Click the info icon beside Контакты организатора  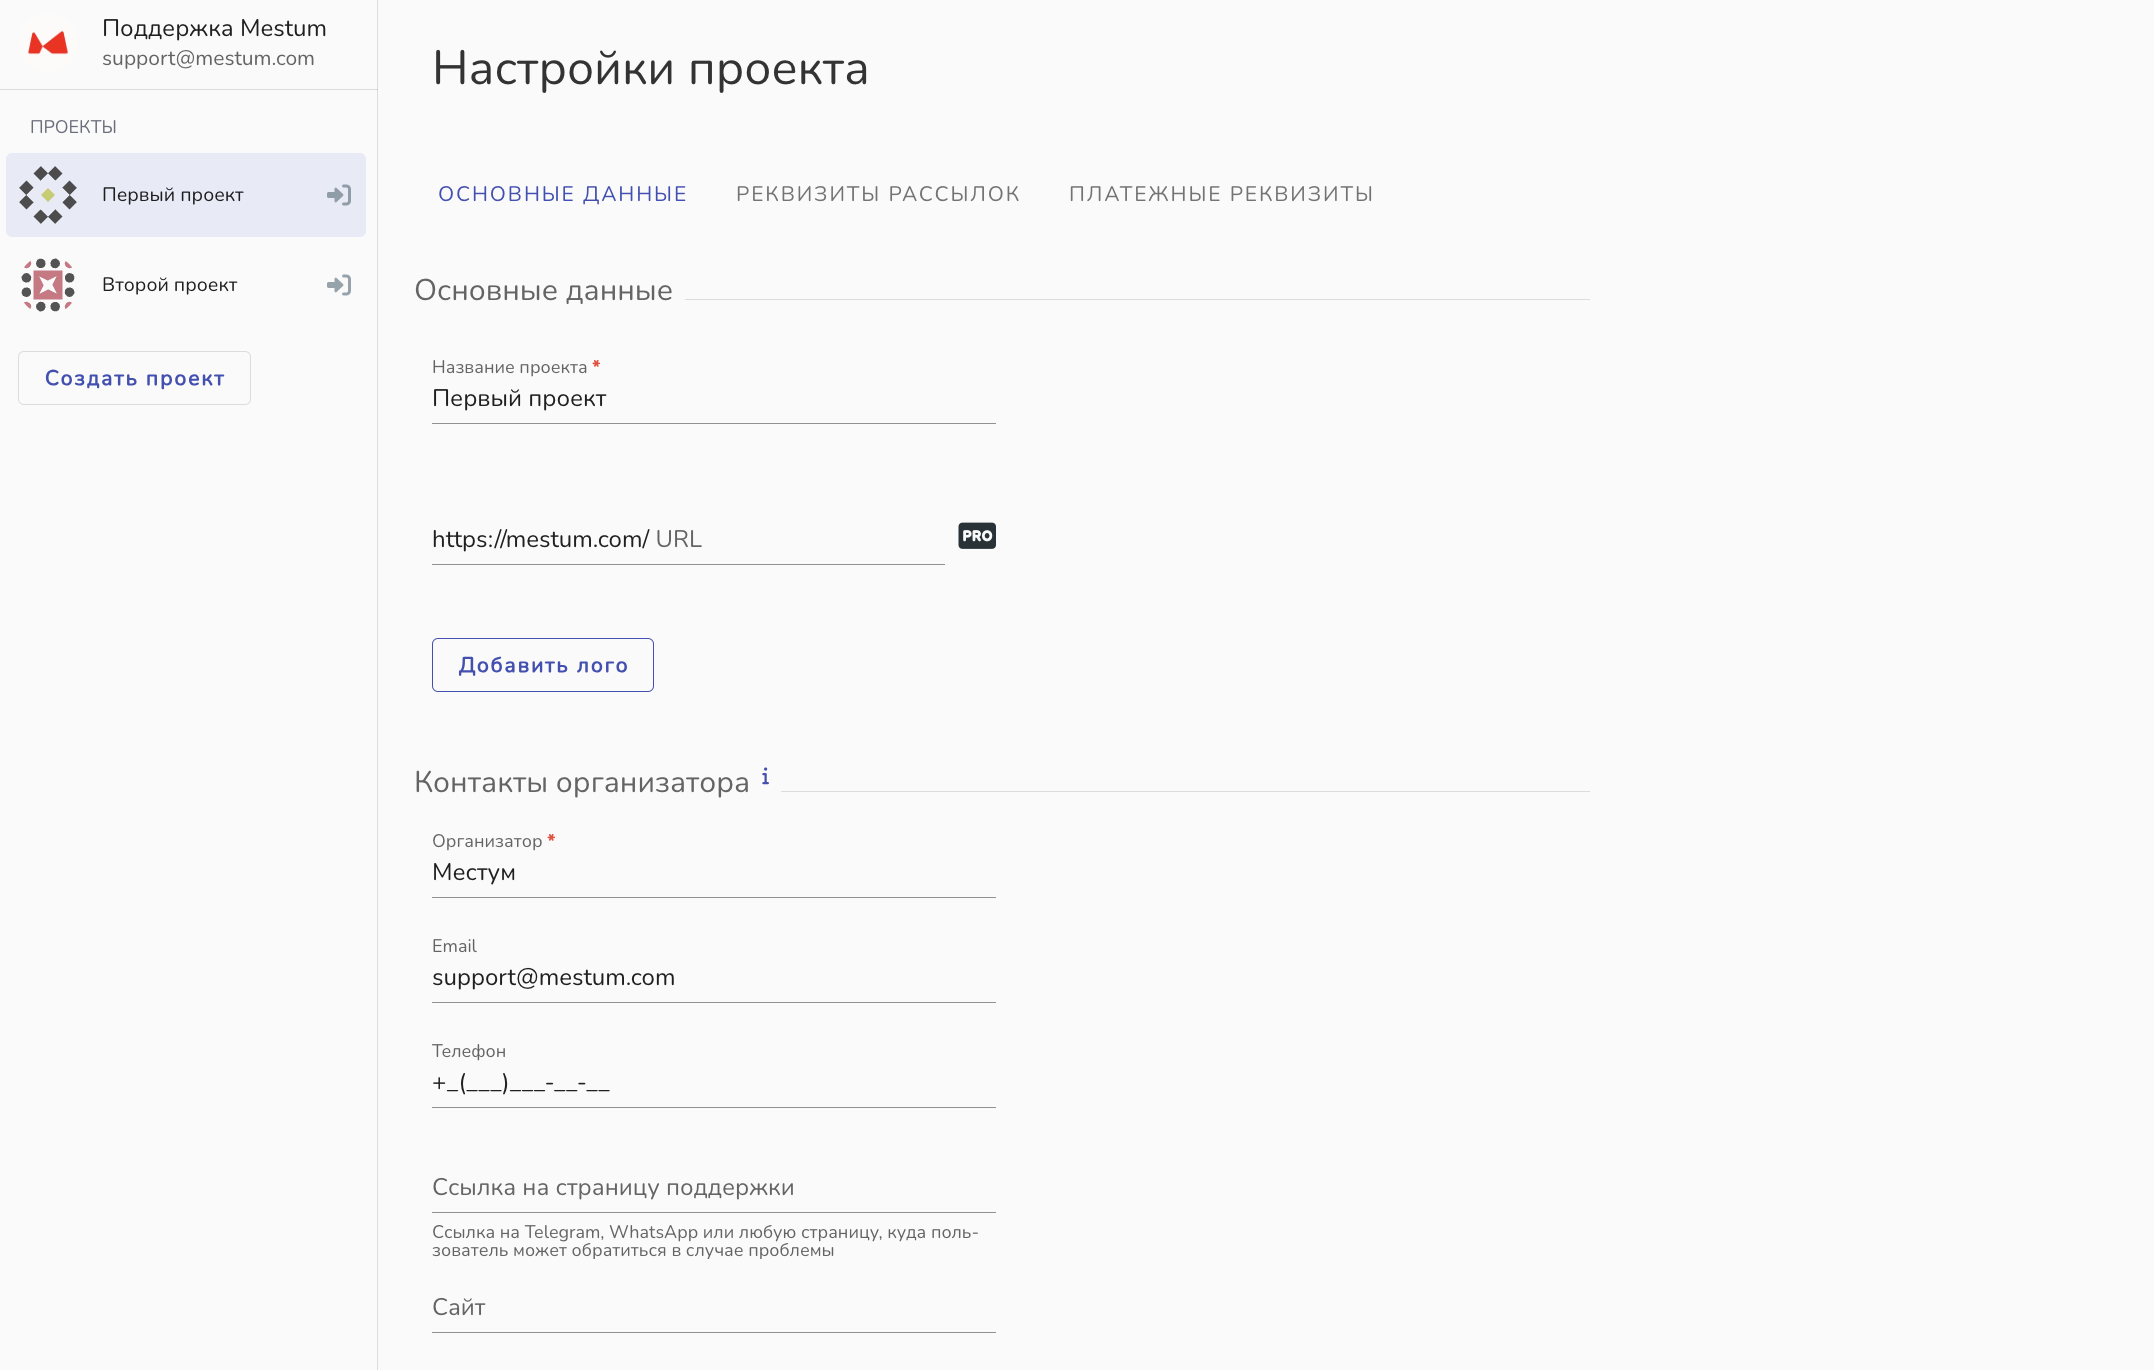765,777
